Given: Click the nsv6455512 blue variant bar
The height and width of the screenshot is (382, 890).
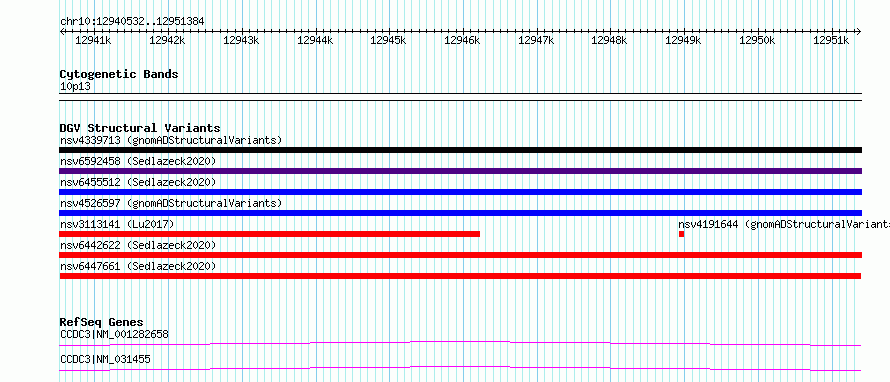Looking at the screenshot, I should click(x=460, y=192).
